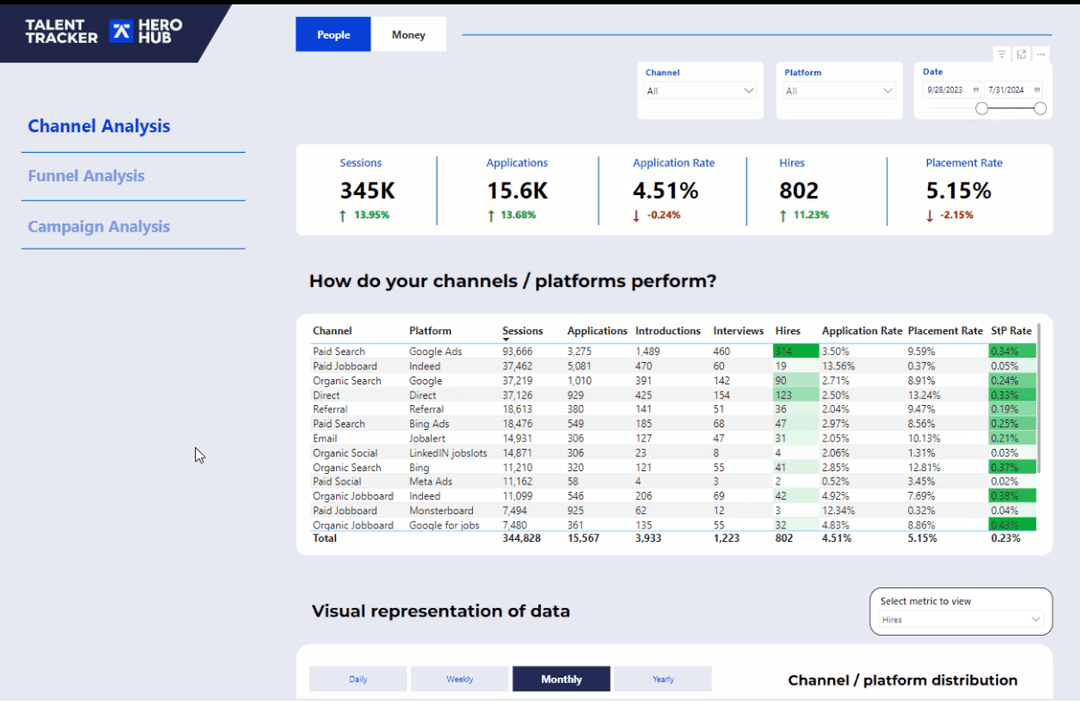Choose the Yearly time granularity
Screen dimensions: 1080x701
coord(662,679)
